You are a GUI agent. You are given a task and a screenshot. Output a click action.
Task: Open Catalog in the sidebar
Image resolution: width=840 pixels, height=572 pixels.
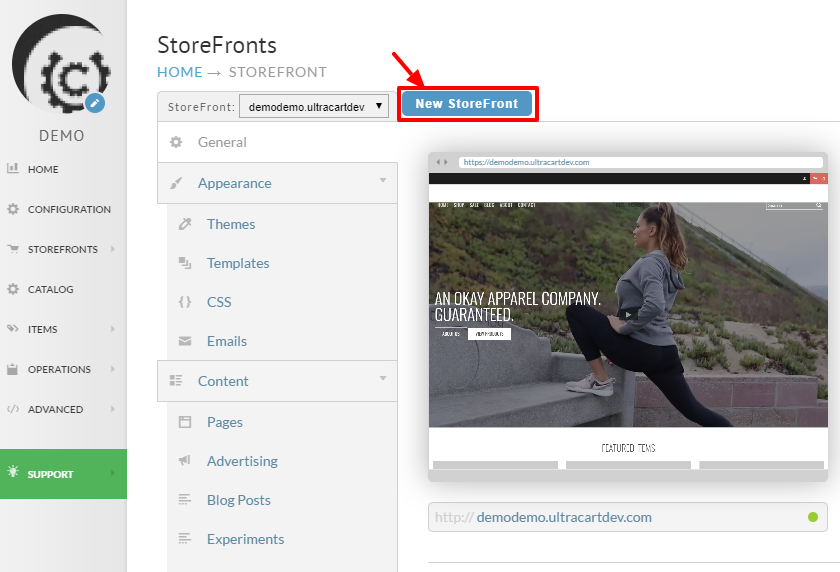click(x=50, y=289)
